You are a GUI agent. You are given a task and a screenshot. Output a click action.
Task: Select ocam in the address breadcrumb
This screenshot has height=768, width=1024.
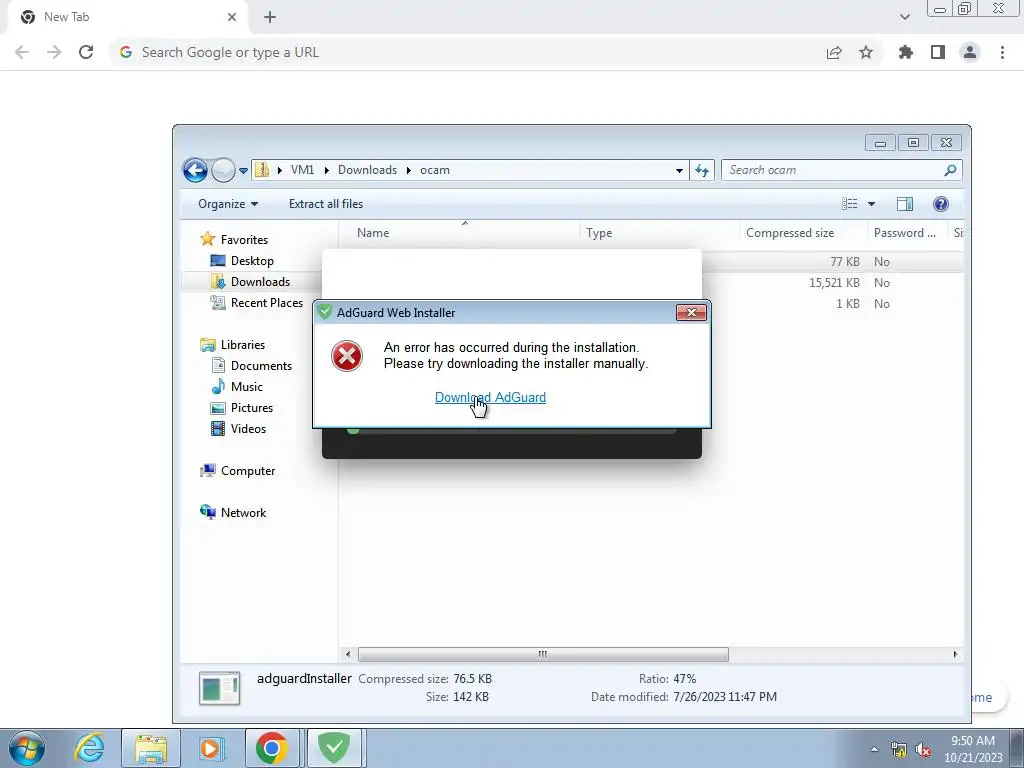pyautogui.click(x=434, y=170)
